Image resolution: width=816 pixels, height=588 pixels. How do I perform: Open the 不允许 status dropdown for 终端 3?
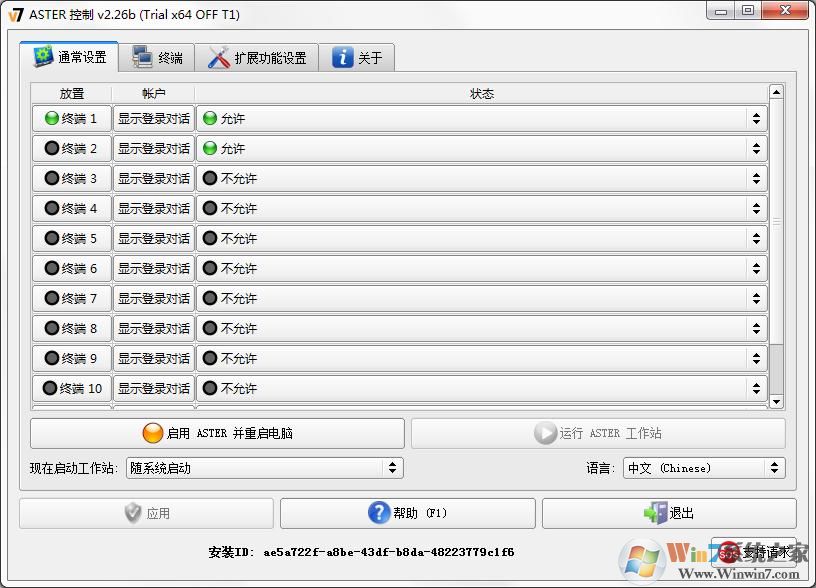[x=755, y=179]
